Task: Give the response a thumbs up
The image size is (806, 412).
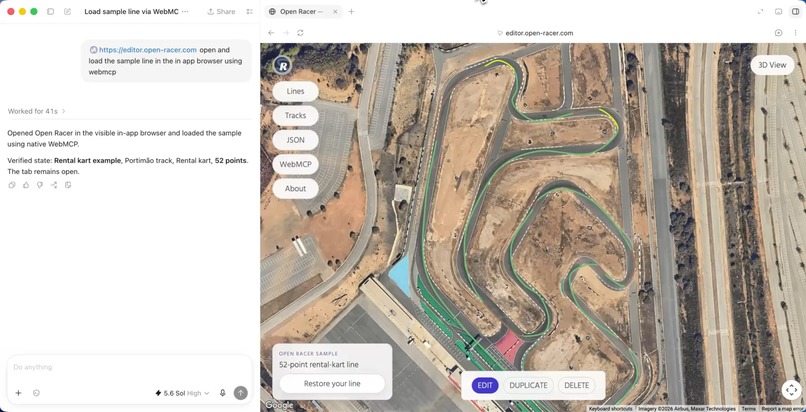Action: tap(26, 185)
